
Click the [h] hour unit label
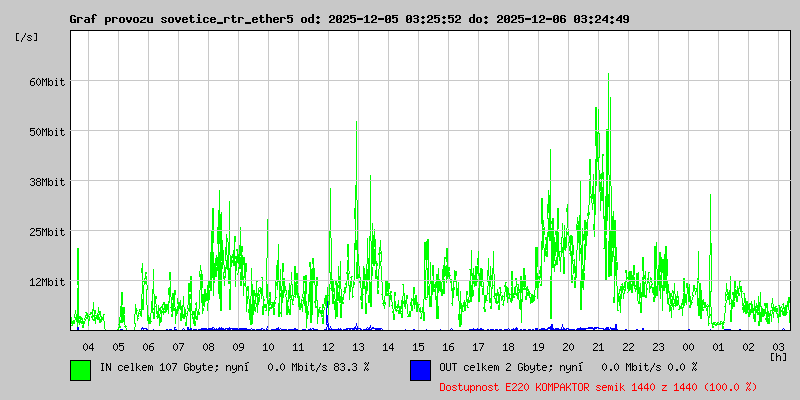(779, 356)
